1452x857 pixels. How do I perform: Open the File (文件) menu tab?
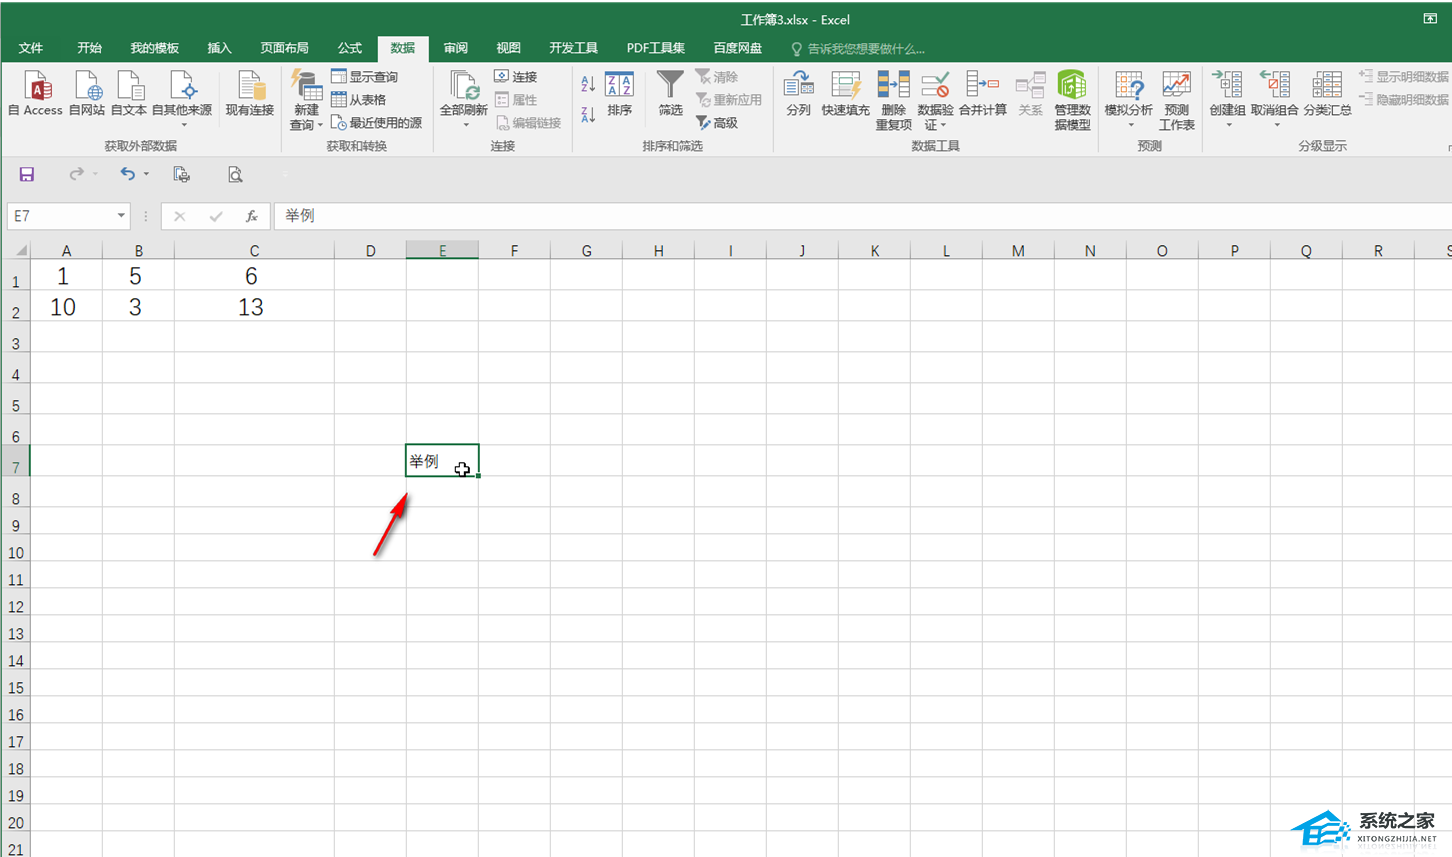click(31, 48)
